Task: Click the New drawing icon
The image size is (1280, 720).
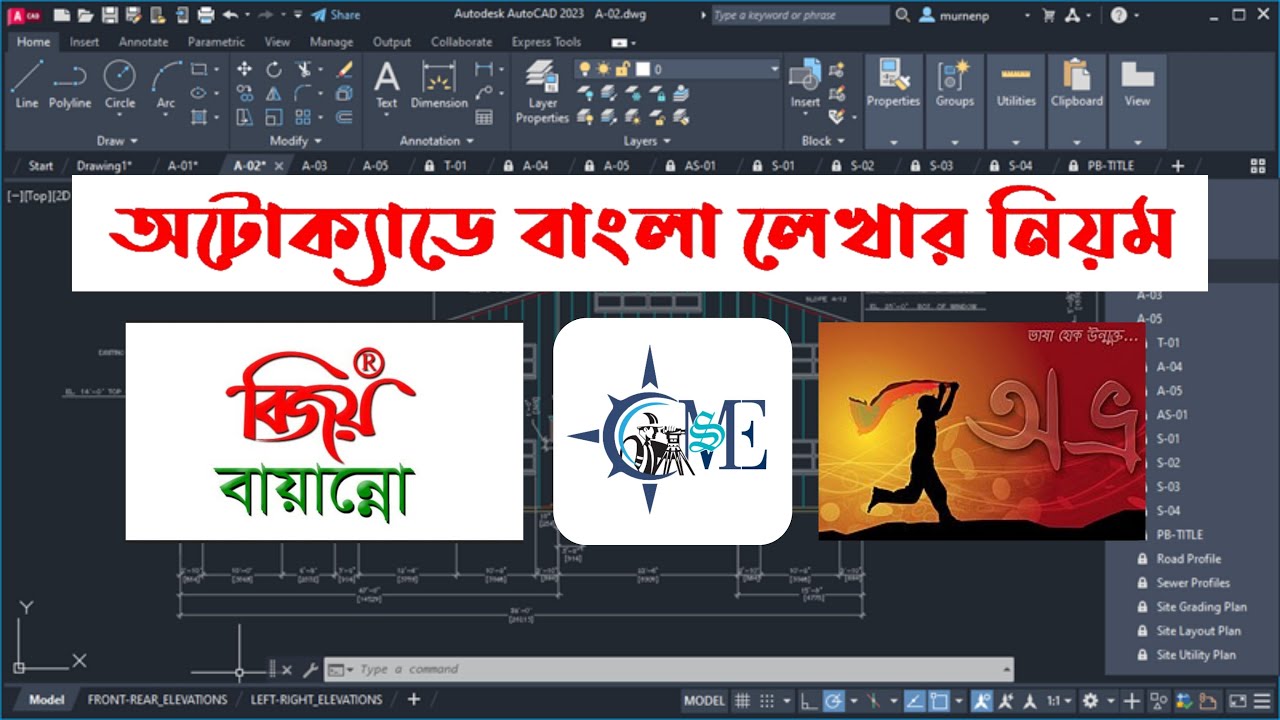Action: [62, 15]
